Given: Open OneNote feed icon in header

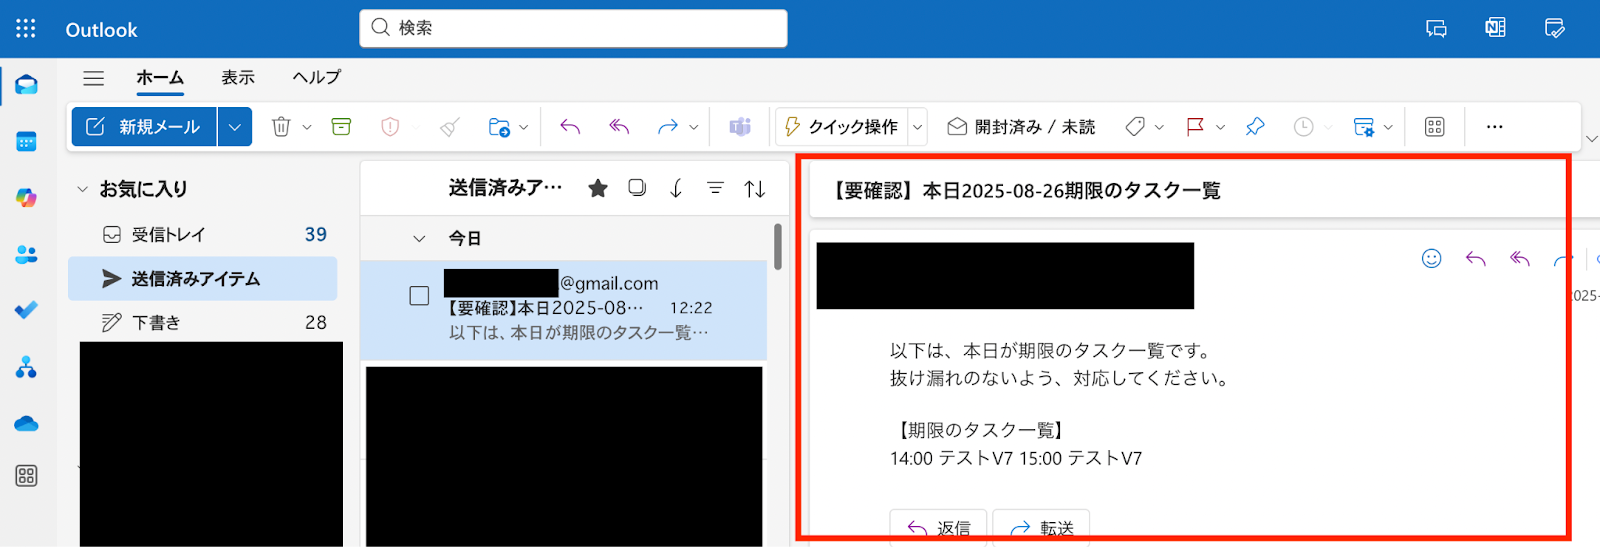Looking at the screenshot, I should pos(1496,28).
